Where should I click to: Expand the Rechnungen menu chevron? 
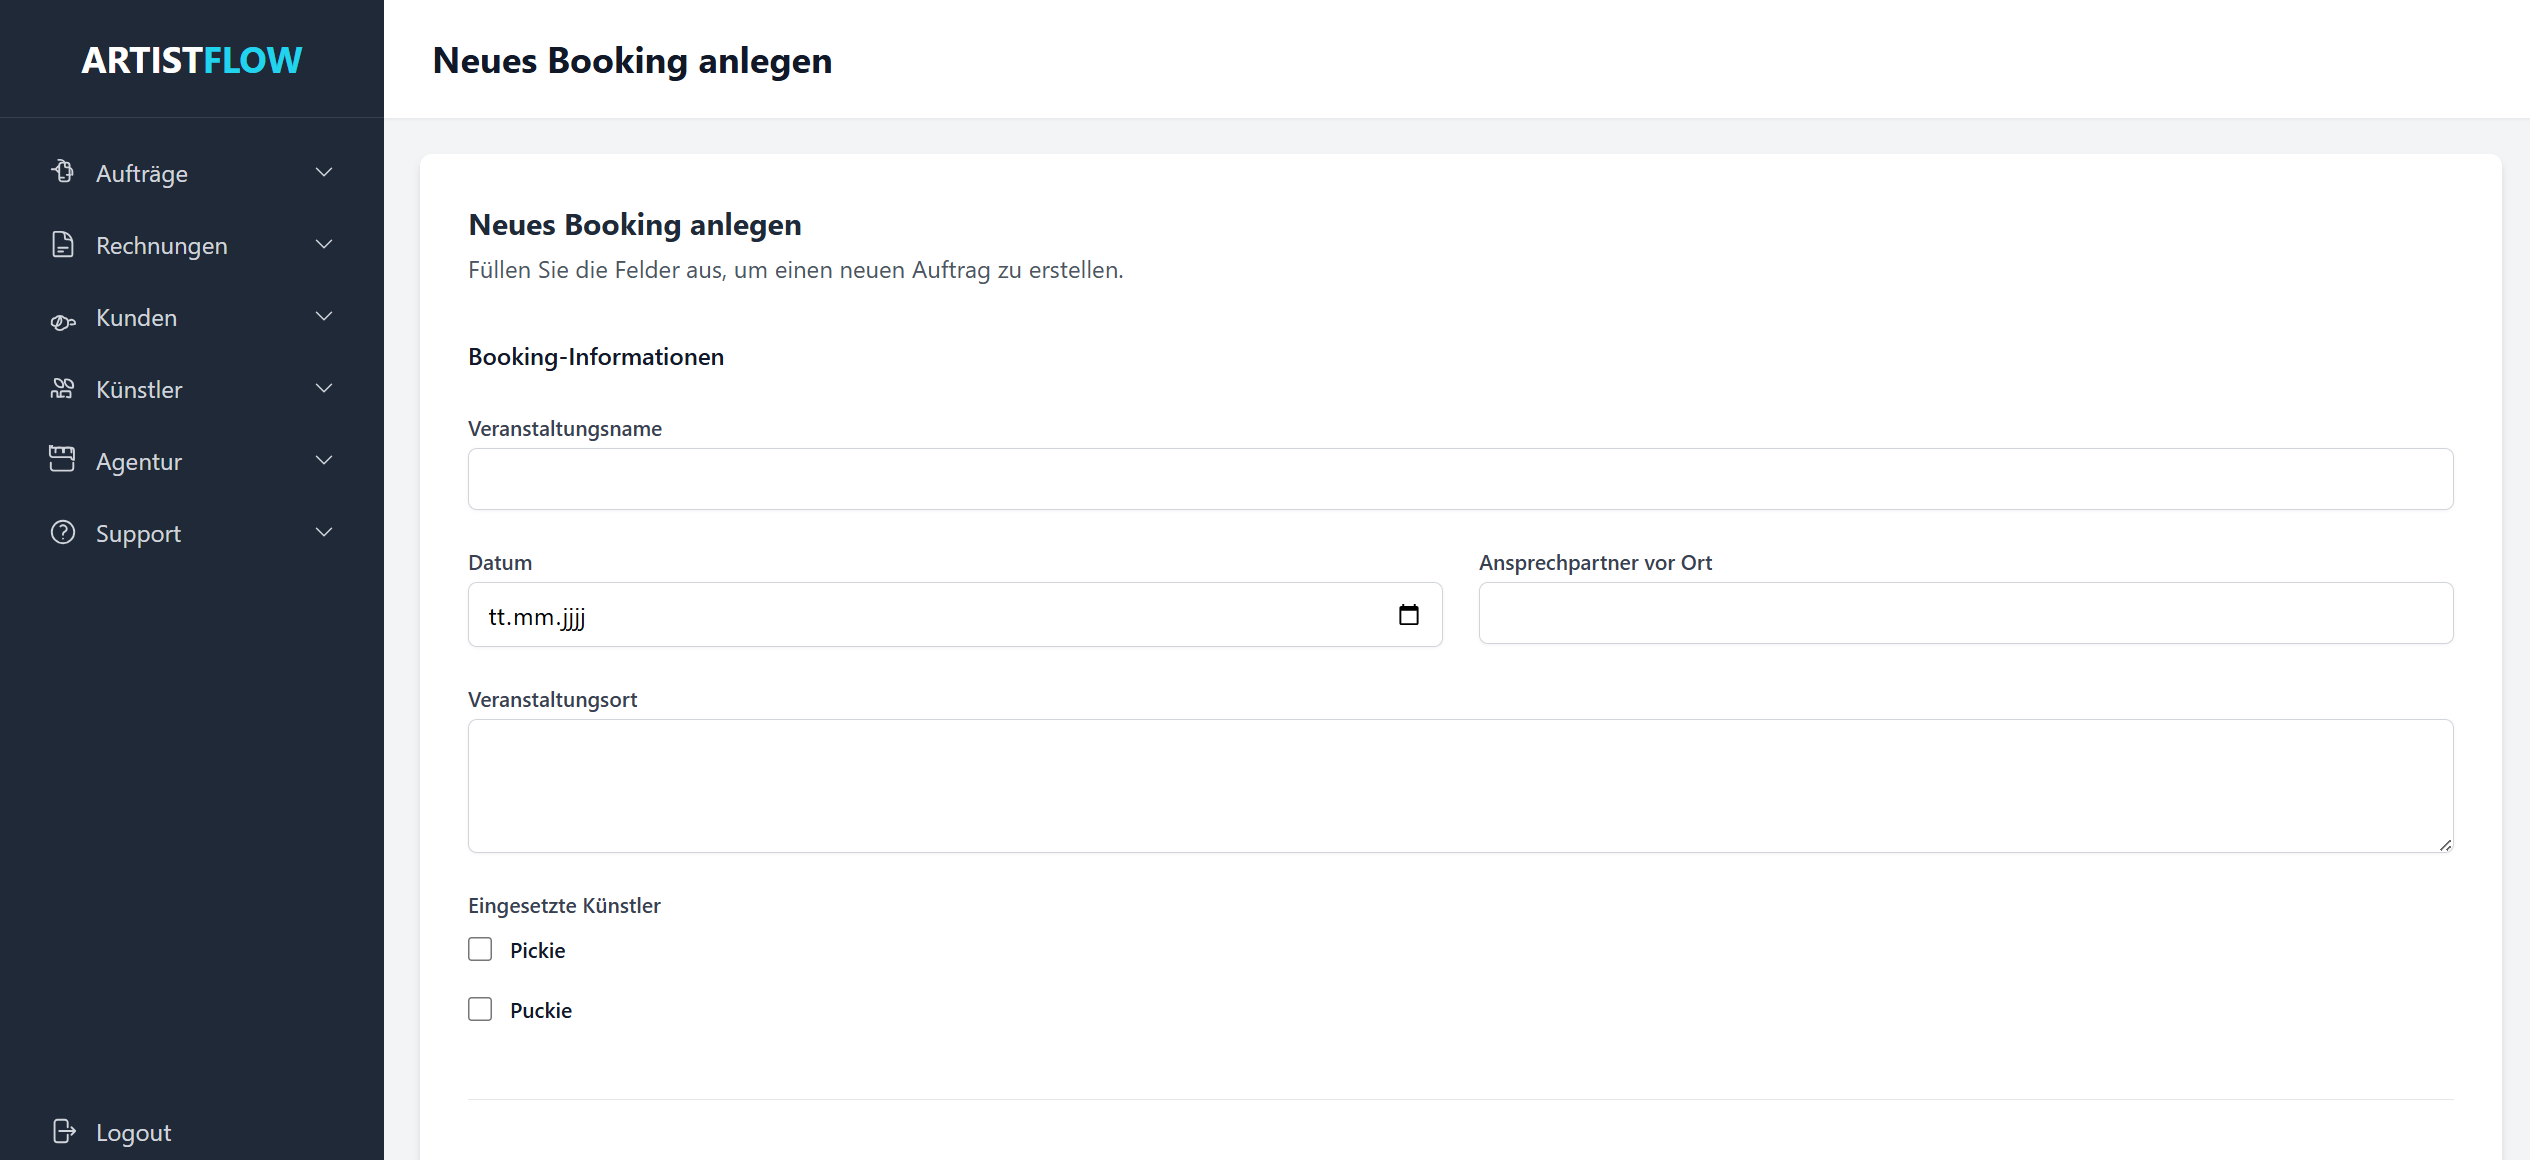point(324,244)
